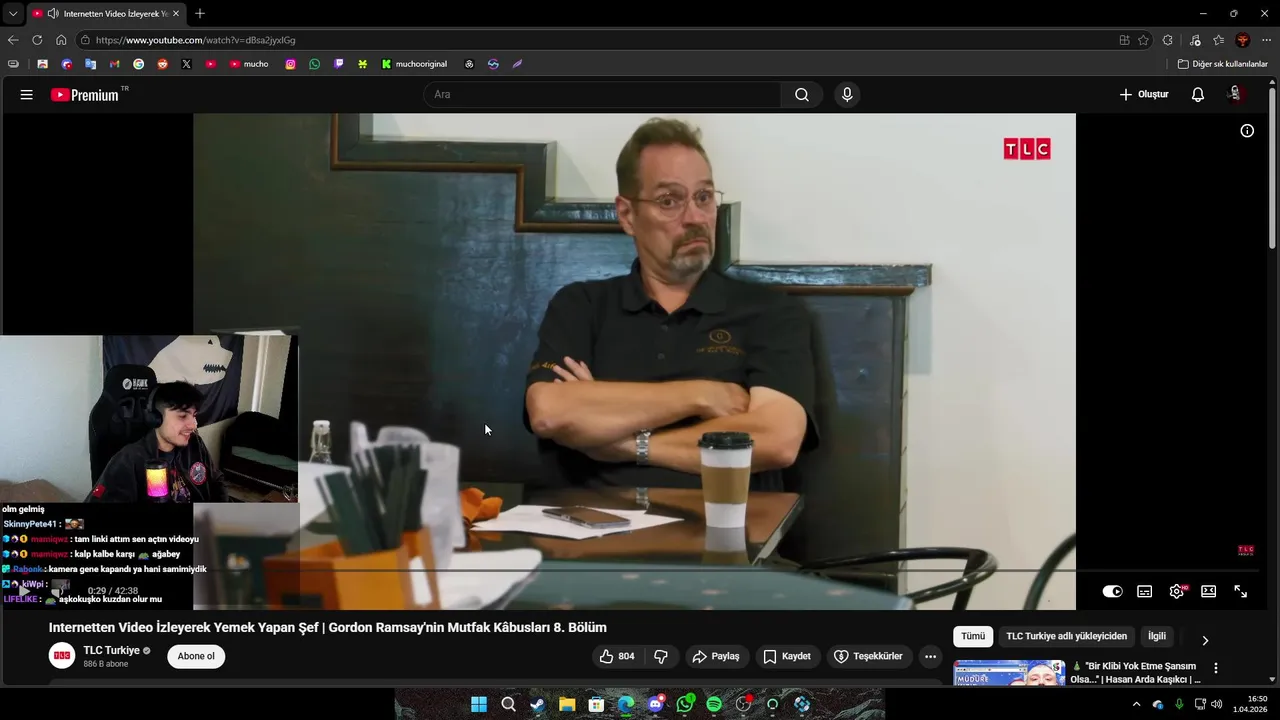
Task: Switch player to theater mode
Action: [1208, 592]
